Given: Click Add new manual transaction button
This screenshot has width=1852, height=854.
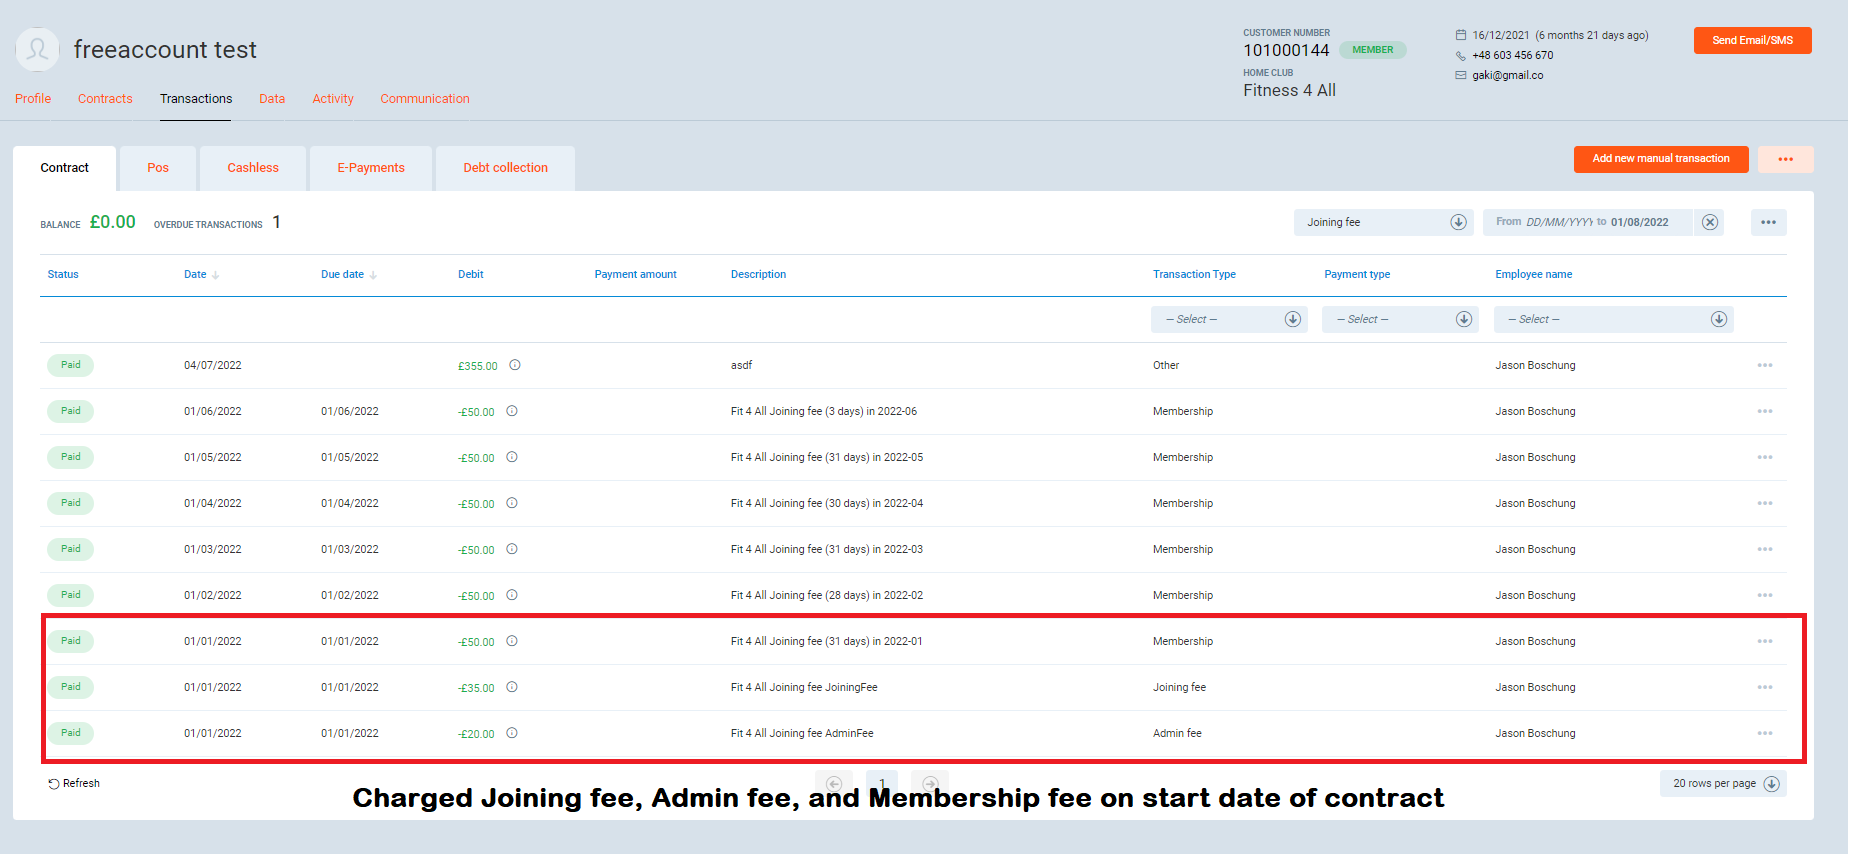Looking at the screenshot, I should pos(1660,159).
